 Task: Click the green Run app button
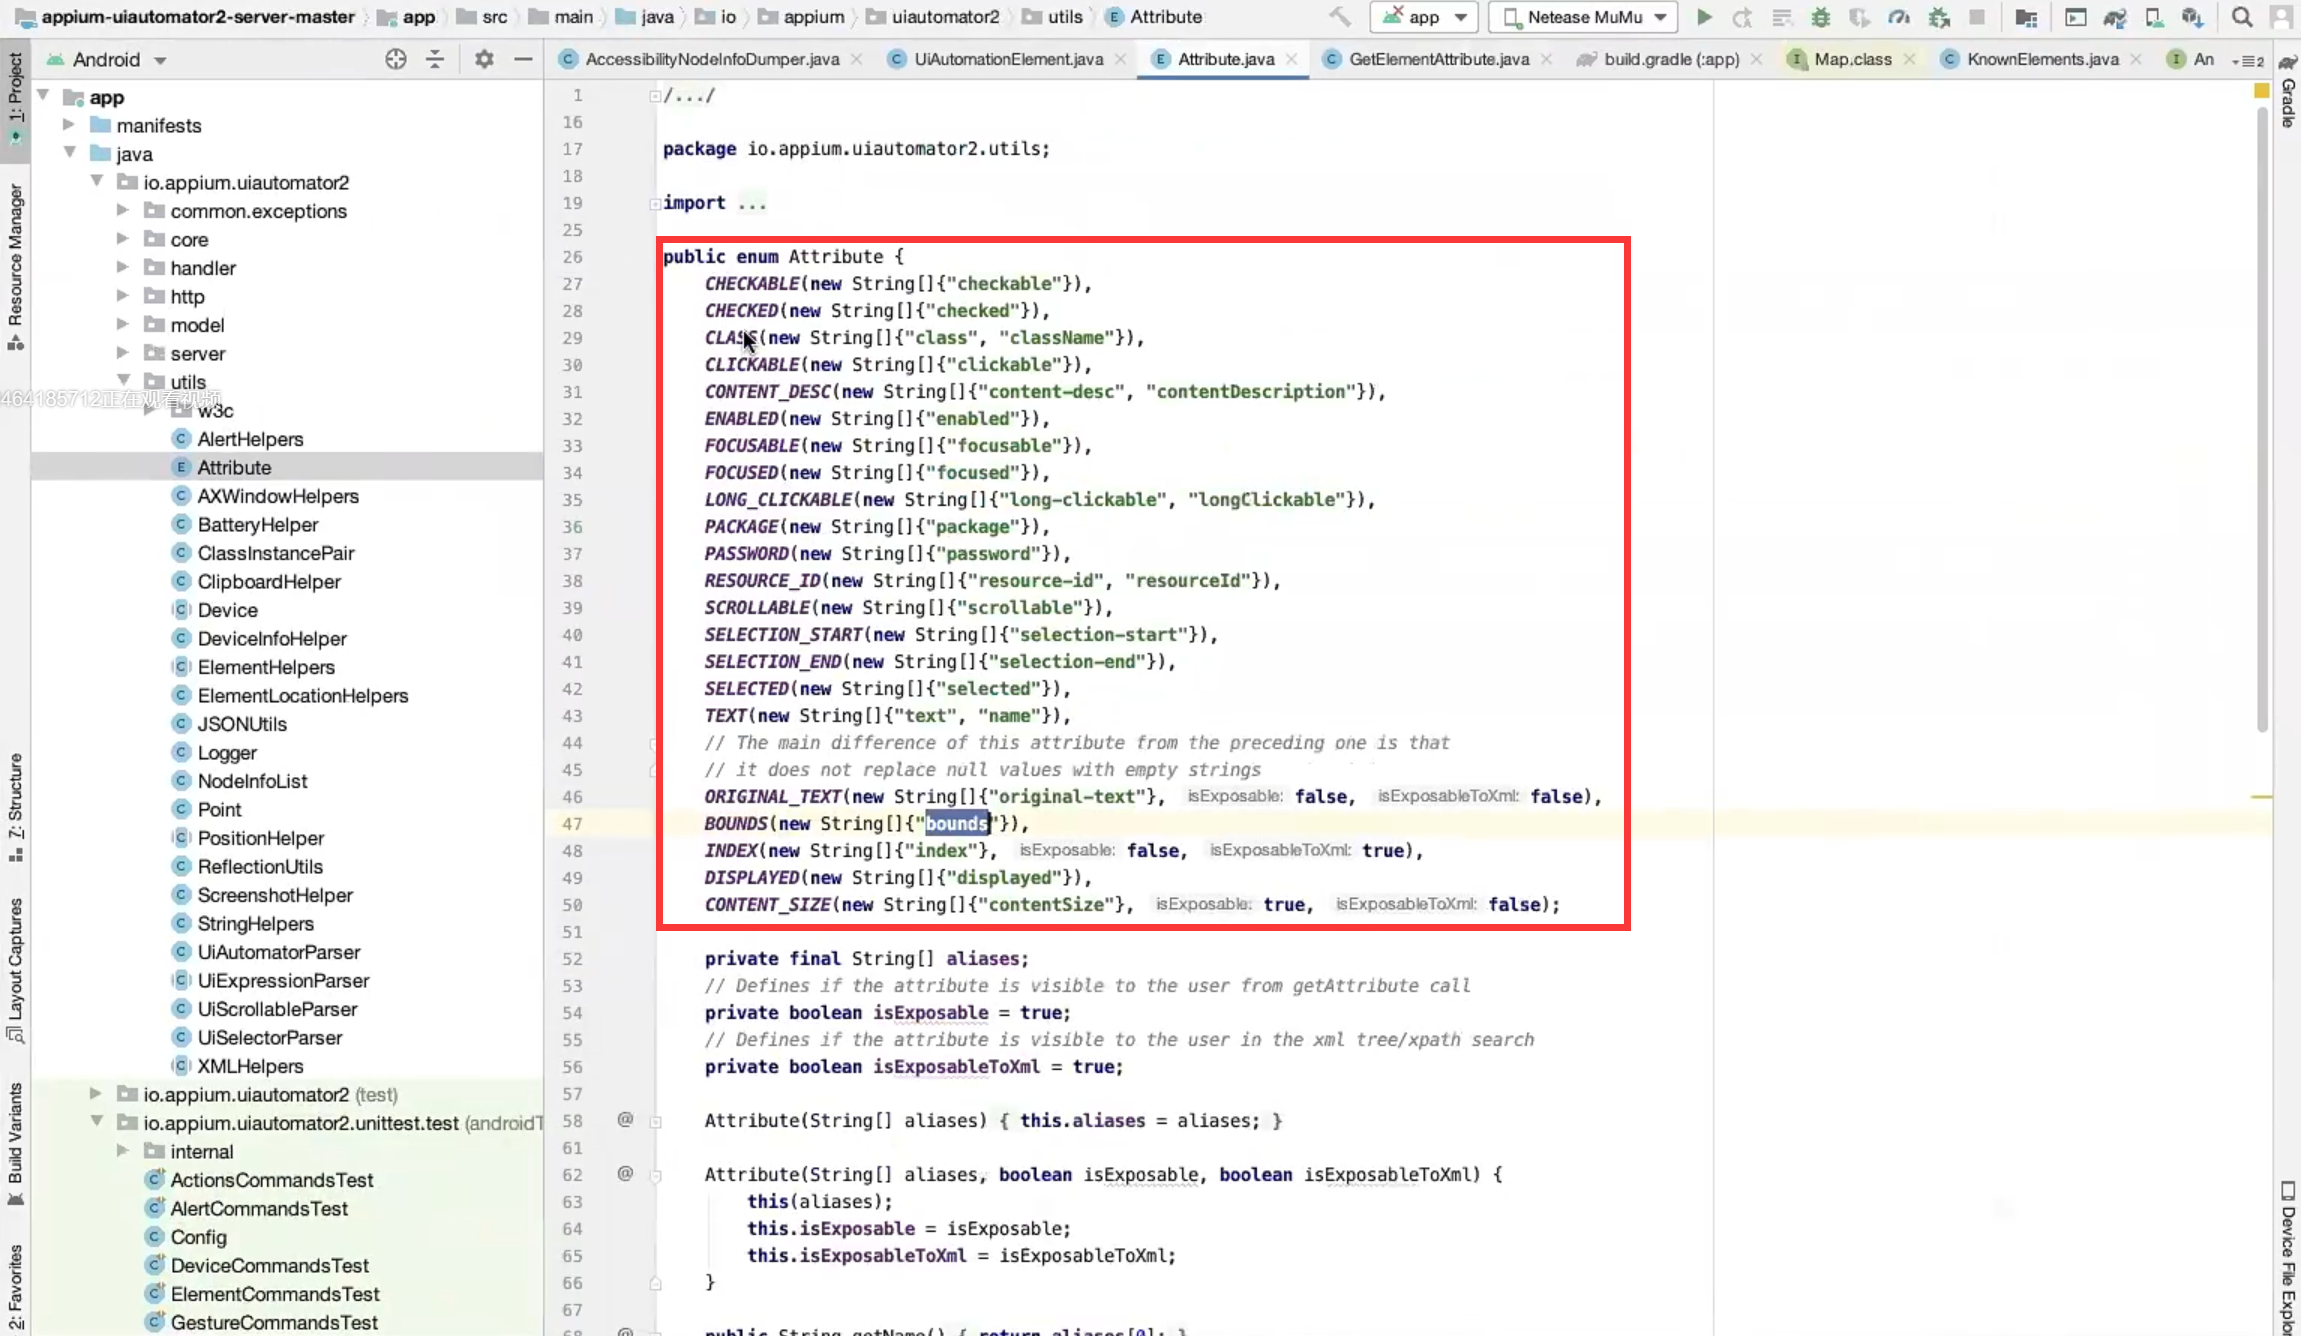(x=1704, y=17)
